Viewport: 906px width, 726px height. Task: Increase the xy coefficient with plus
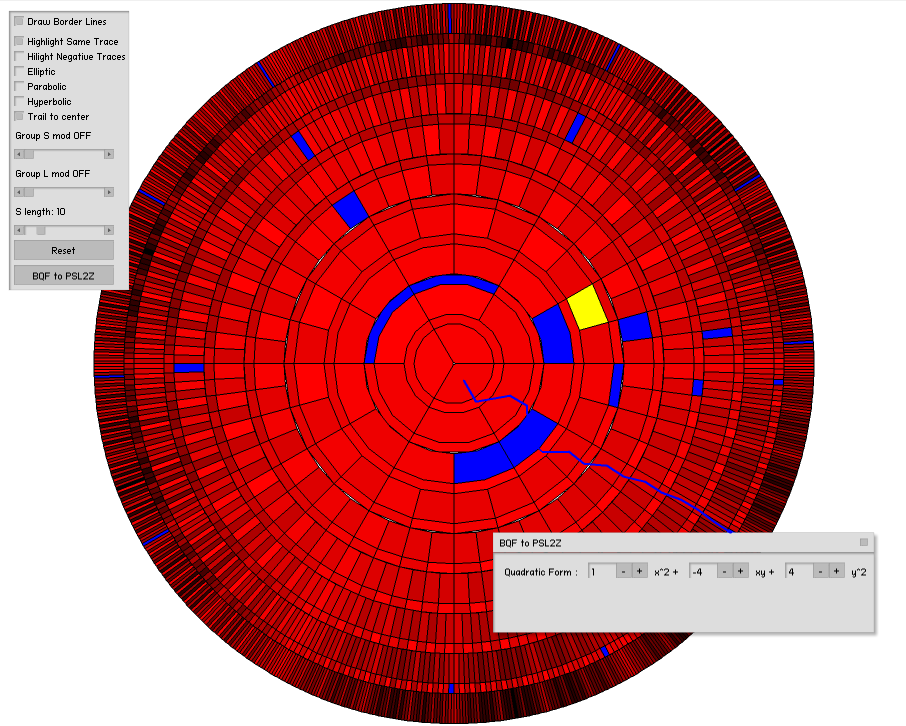pos(741,571)
